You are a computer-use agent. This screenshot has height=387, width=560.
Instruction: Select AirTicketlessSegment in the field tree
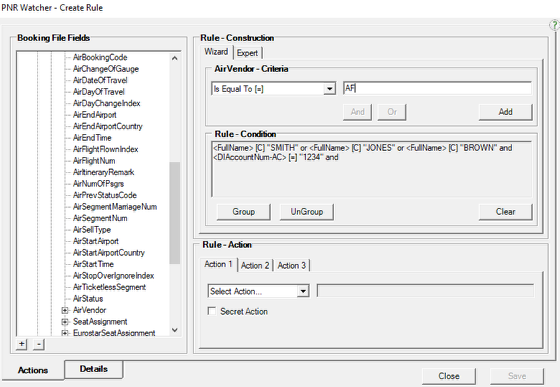point(109,287)
